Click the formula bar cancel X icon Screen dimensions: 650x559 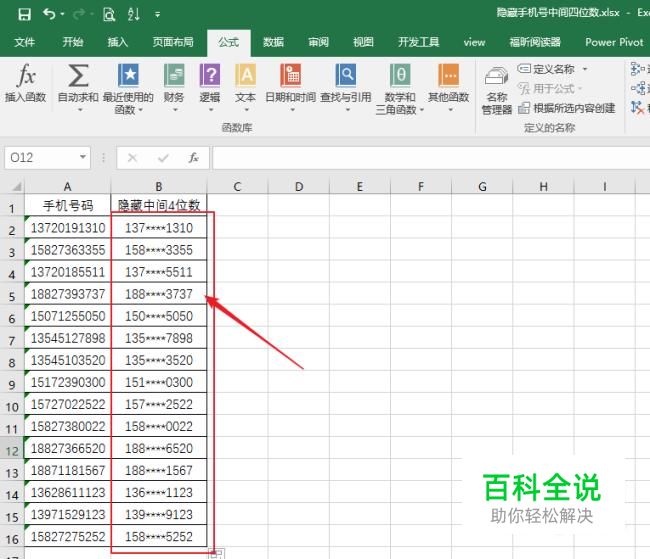(x=132, y=158)
